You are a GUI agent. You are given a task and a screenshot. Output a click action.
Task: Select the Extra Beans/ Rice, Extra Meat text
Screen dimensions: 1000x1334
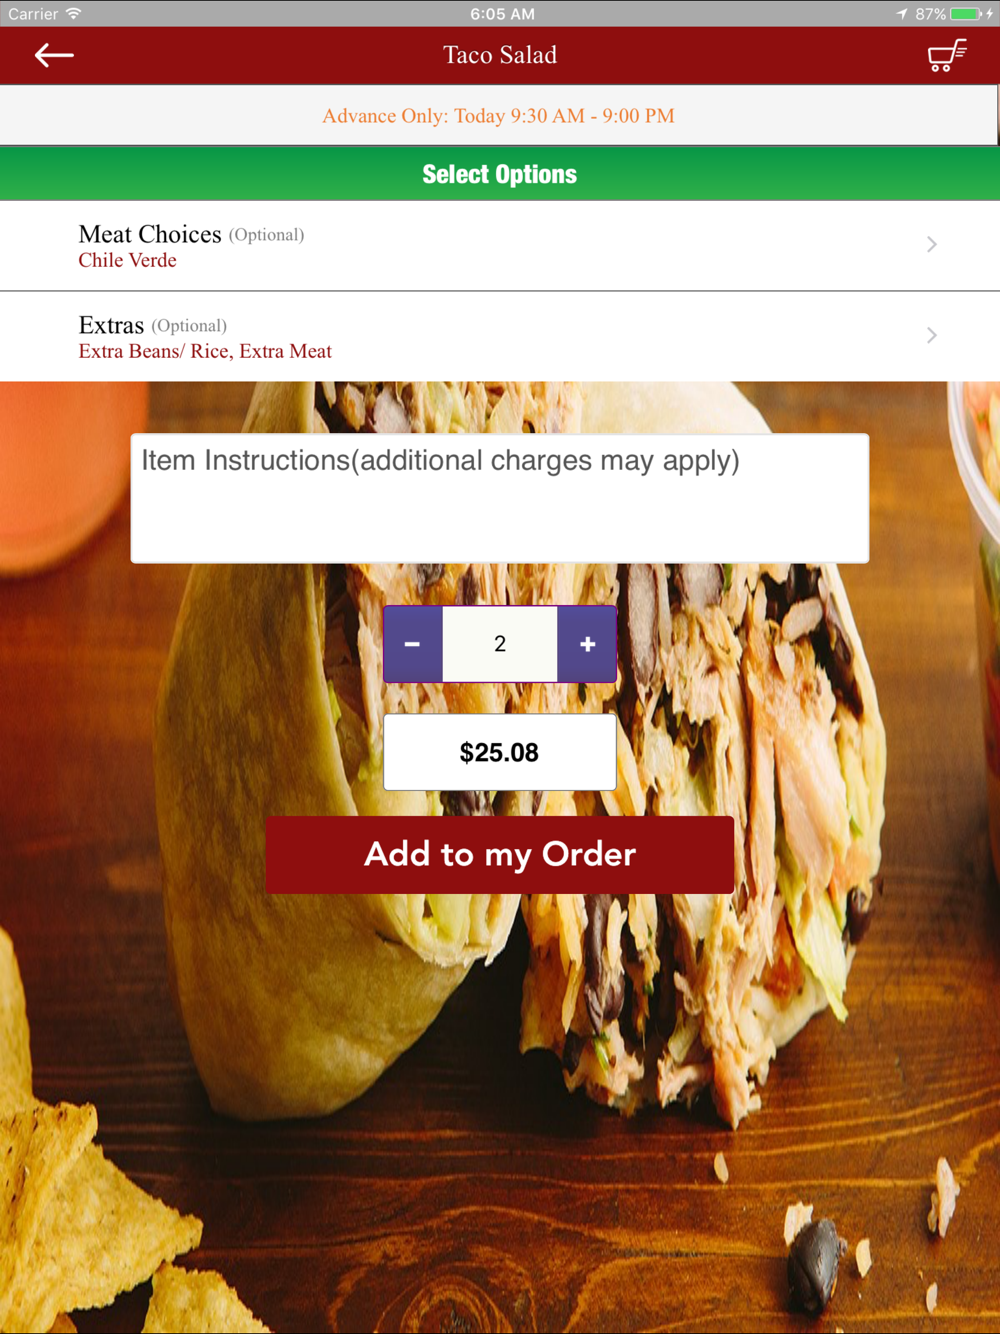pos(205,351)
